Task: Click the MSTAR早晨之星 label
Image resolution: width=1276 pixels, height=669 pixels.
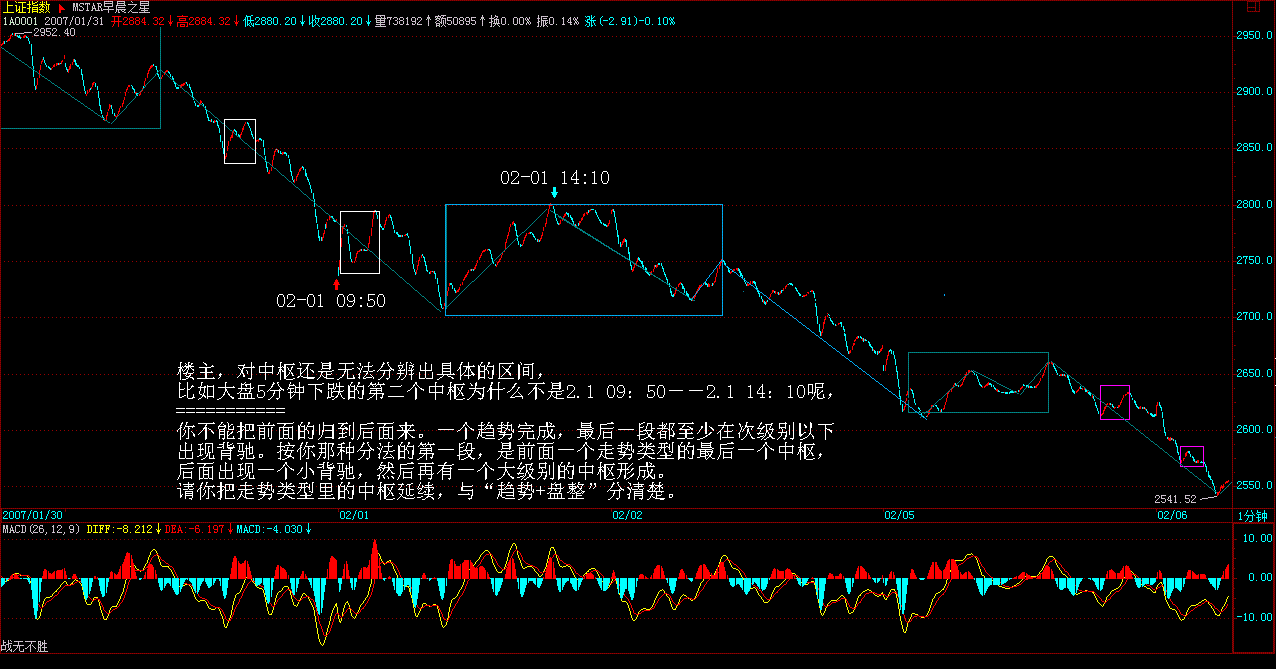Action: [x=110, y=7]
